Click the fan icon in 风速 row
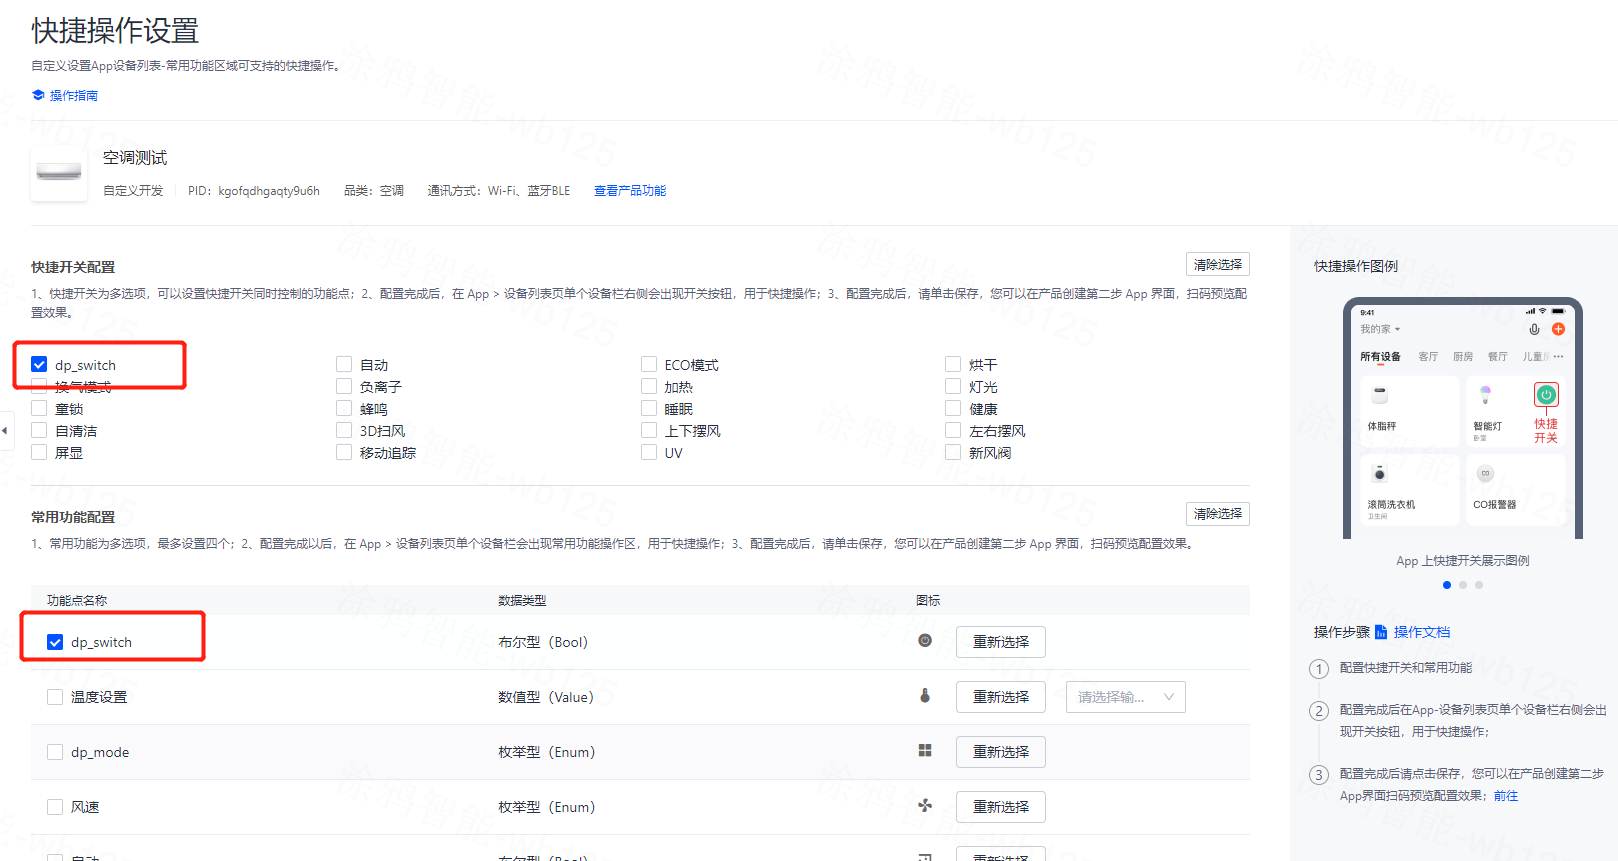 pos(925,806)
